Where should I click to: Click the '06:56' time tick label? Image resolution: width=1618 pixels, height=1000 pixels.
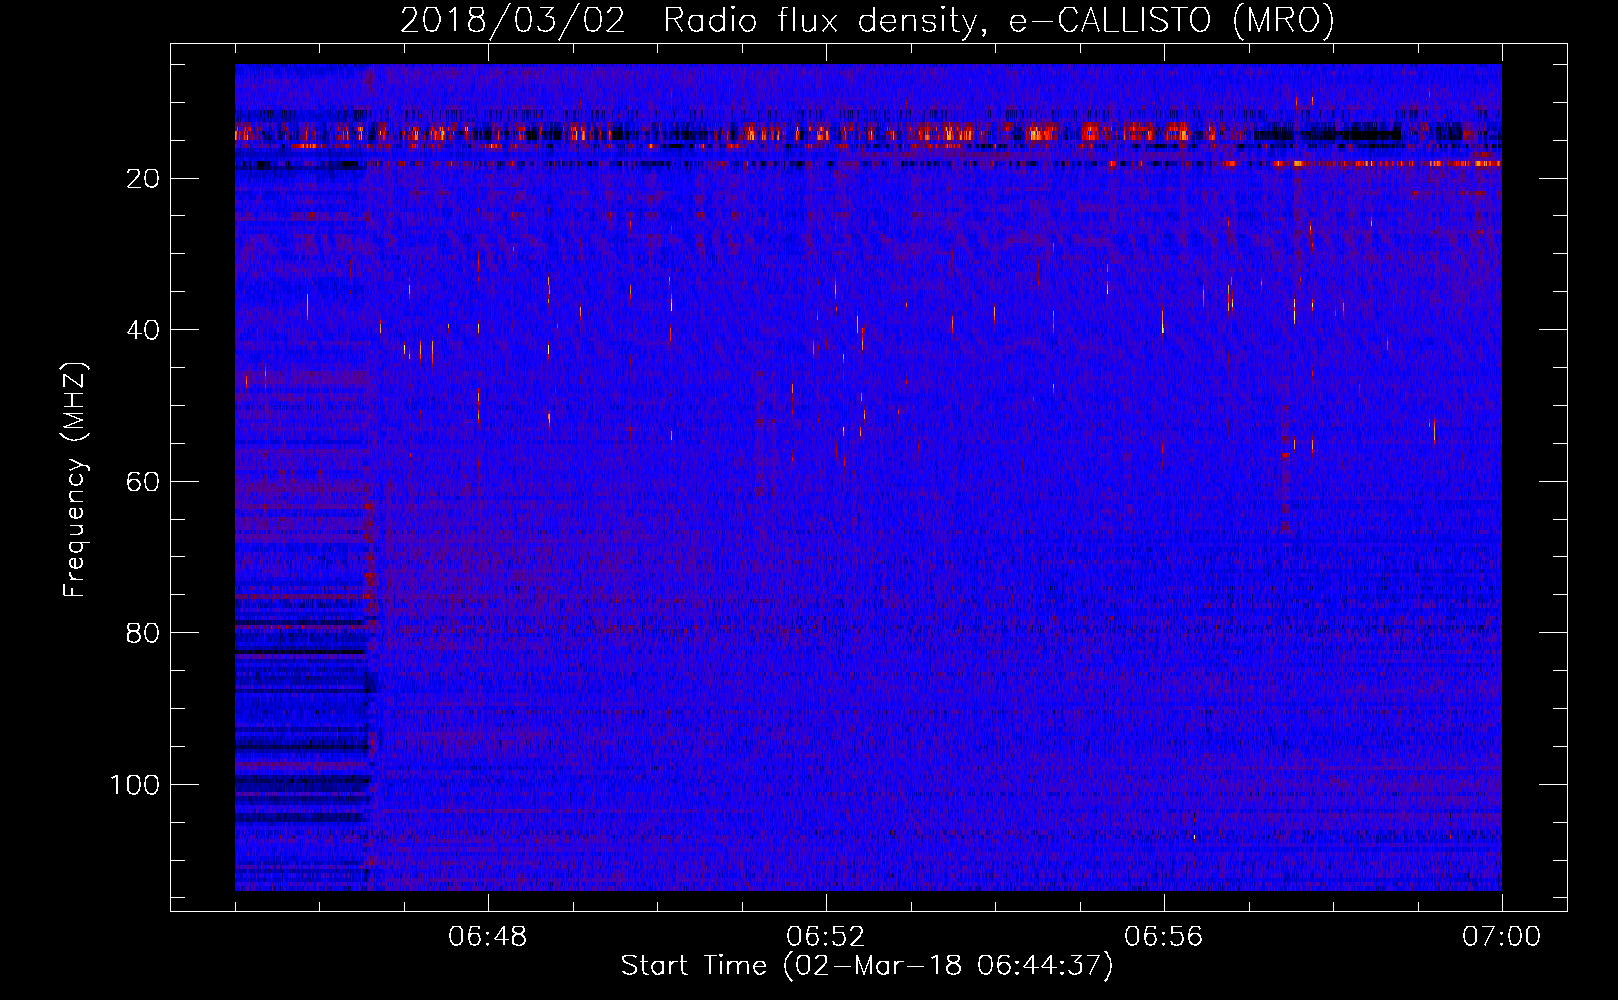1164,937
